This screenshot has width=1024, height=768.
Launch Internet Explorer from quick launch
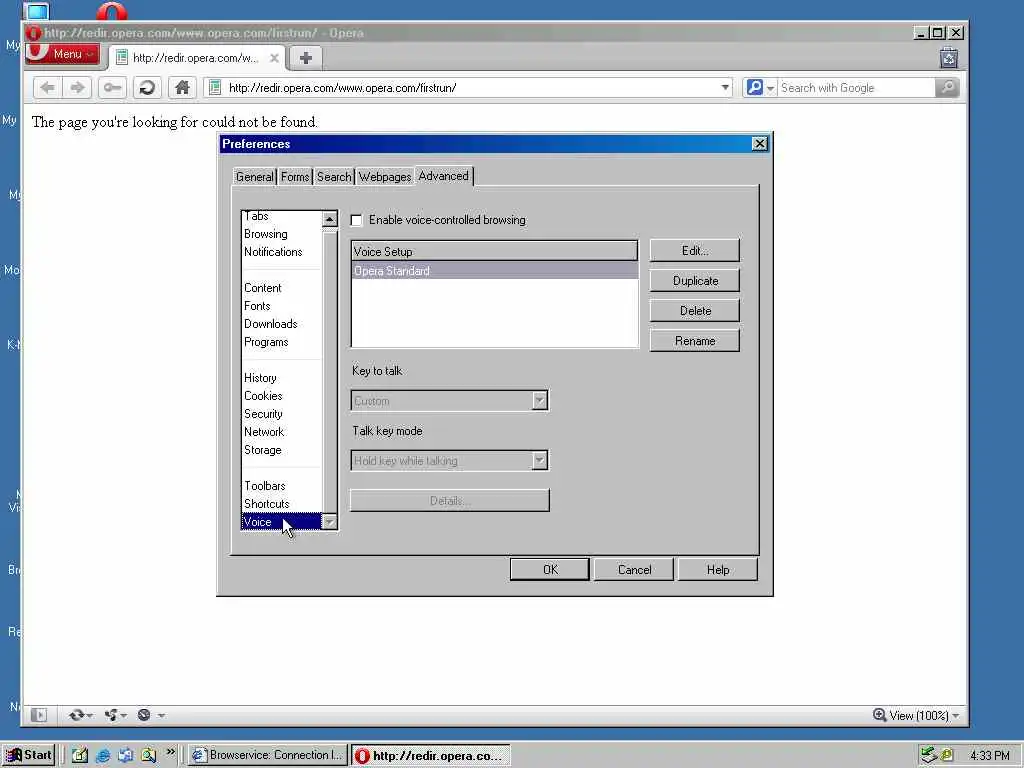click(103, 756)
